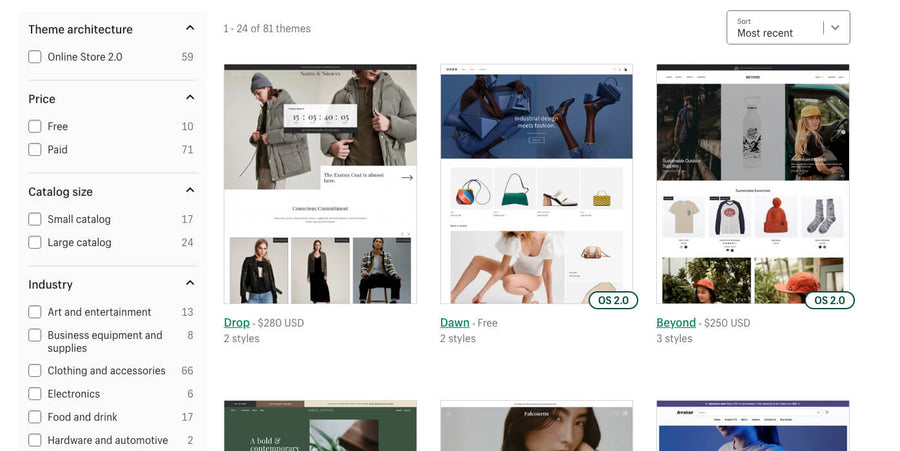Click the OS 2.0 badge on Beyond
900x451 pixels.
click(829, 300)
